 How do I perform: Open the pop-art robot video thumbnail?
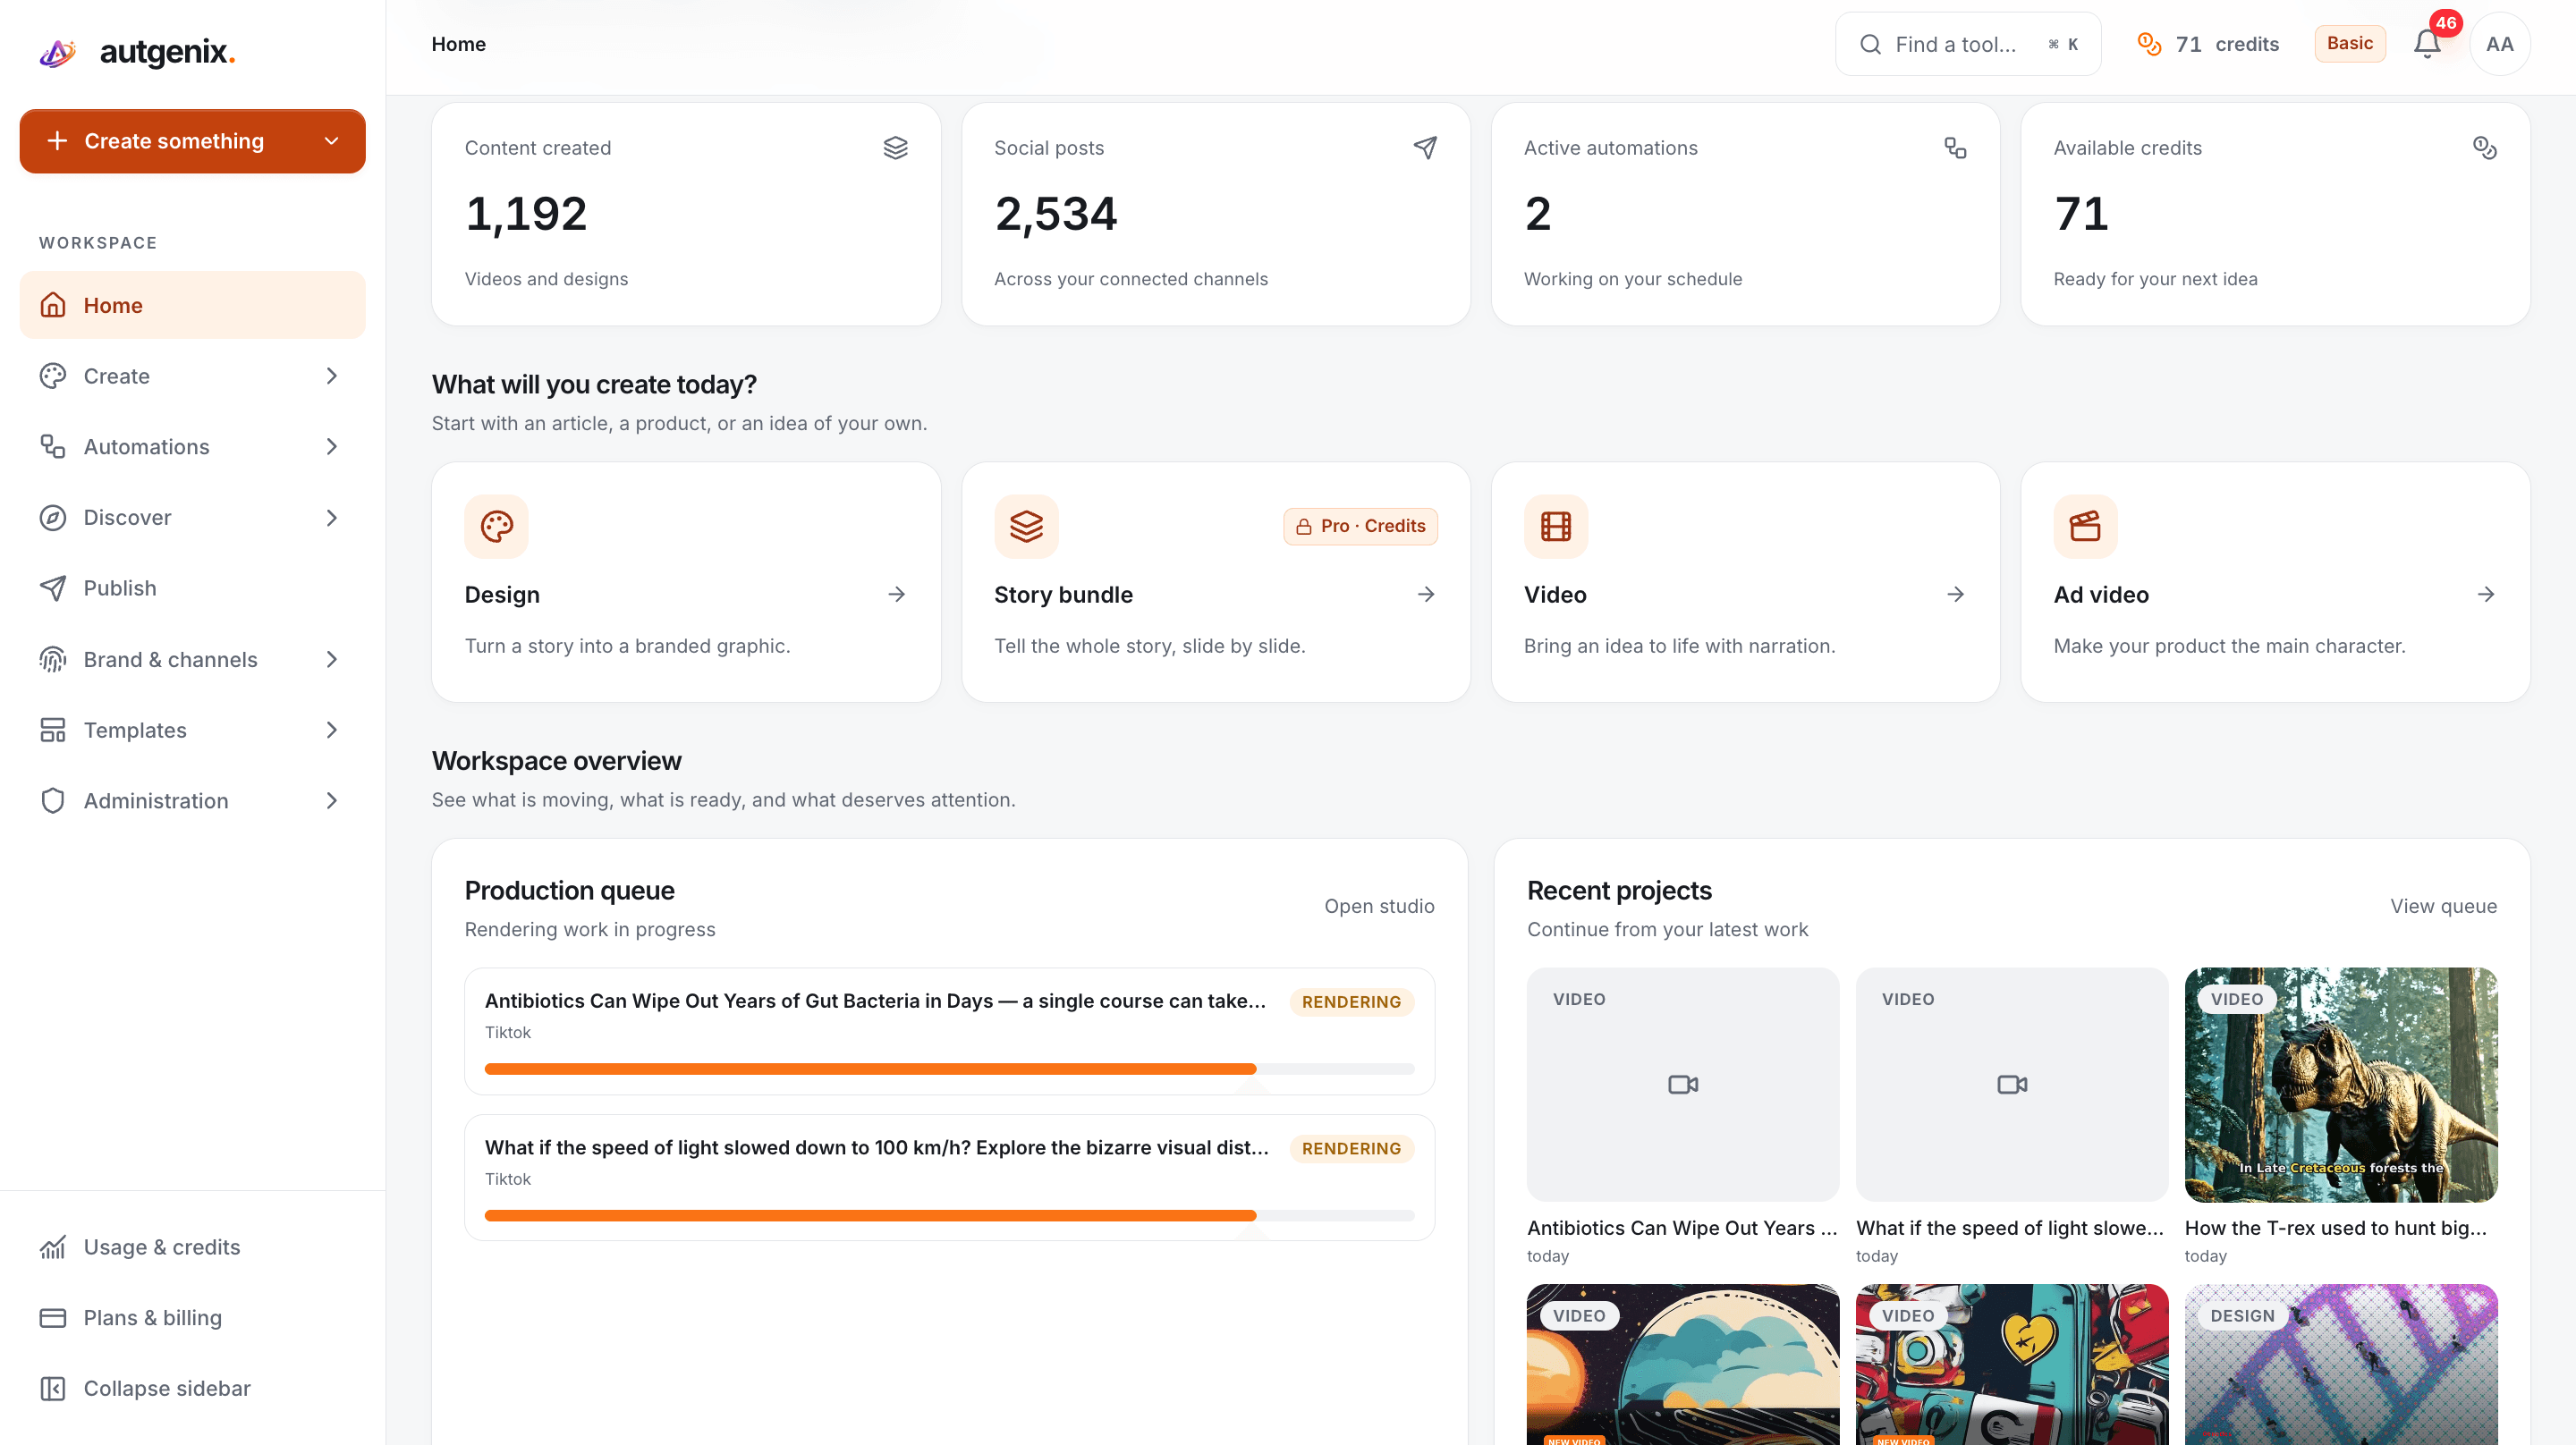(x=2011, y=1364)
